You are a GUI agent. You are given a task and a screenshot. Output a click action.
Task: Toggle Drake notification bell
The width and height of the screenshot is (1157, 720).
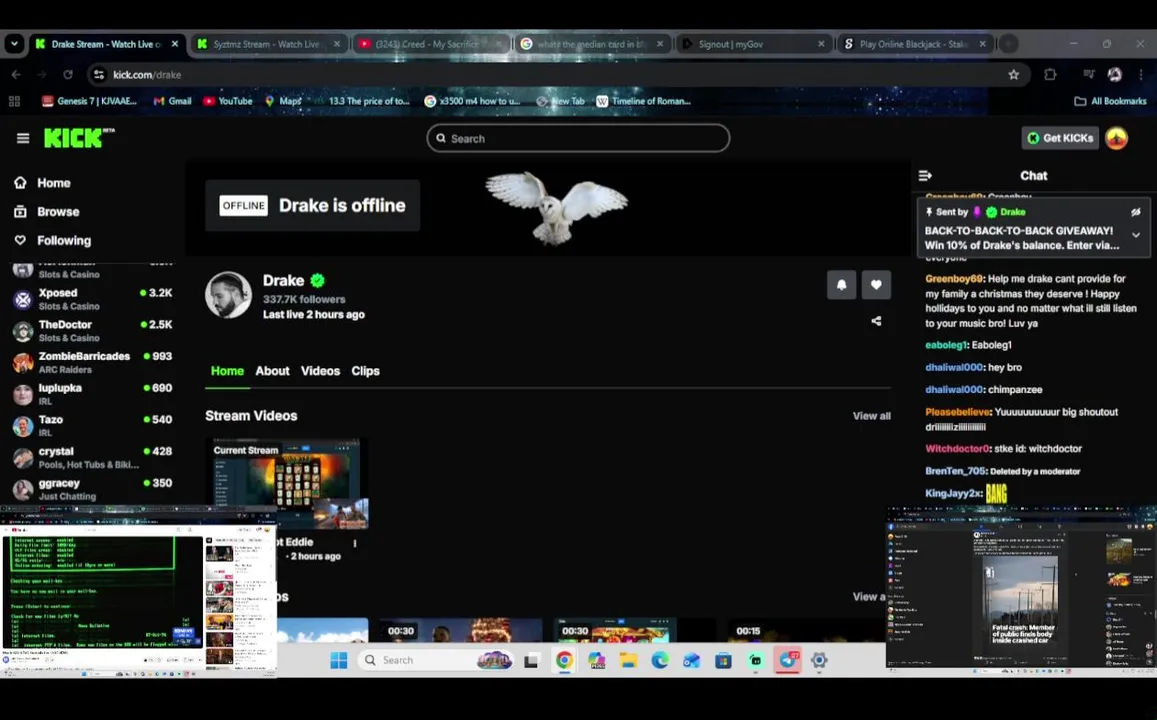click(x=841, y=285)
